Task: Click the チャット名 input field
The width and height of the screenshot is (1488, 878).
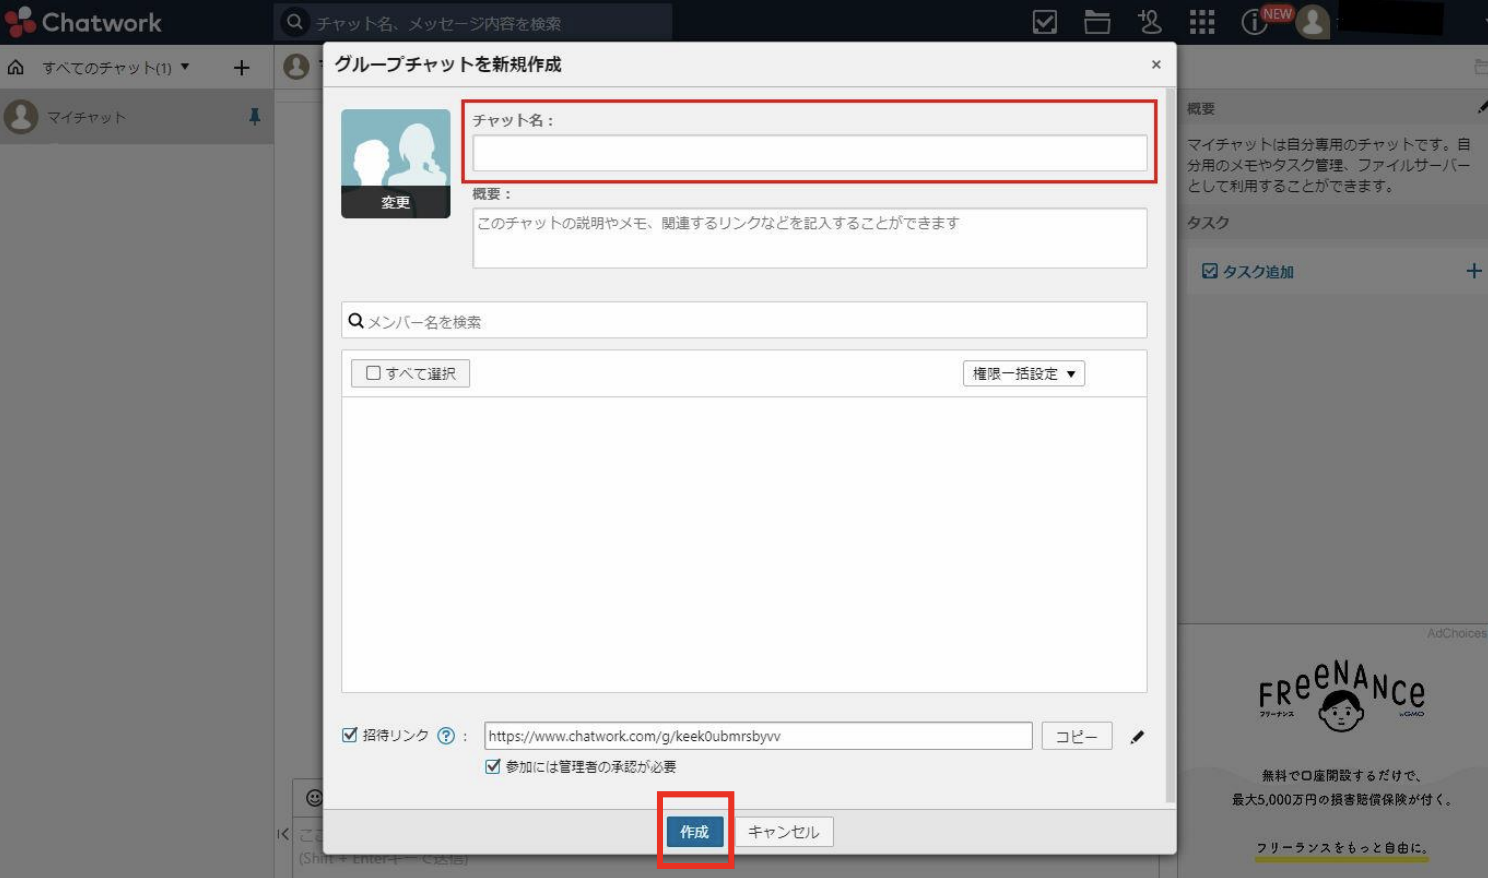Action: (809, 153)
